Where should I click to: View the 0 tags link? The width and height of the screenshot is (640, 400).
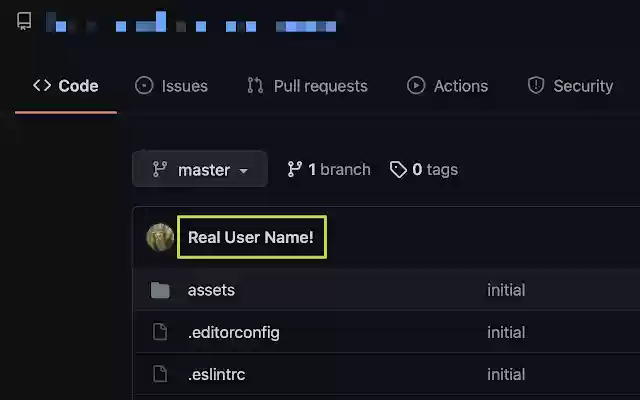[424, 169]
